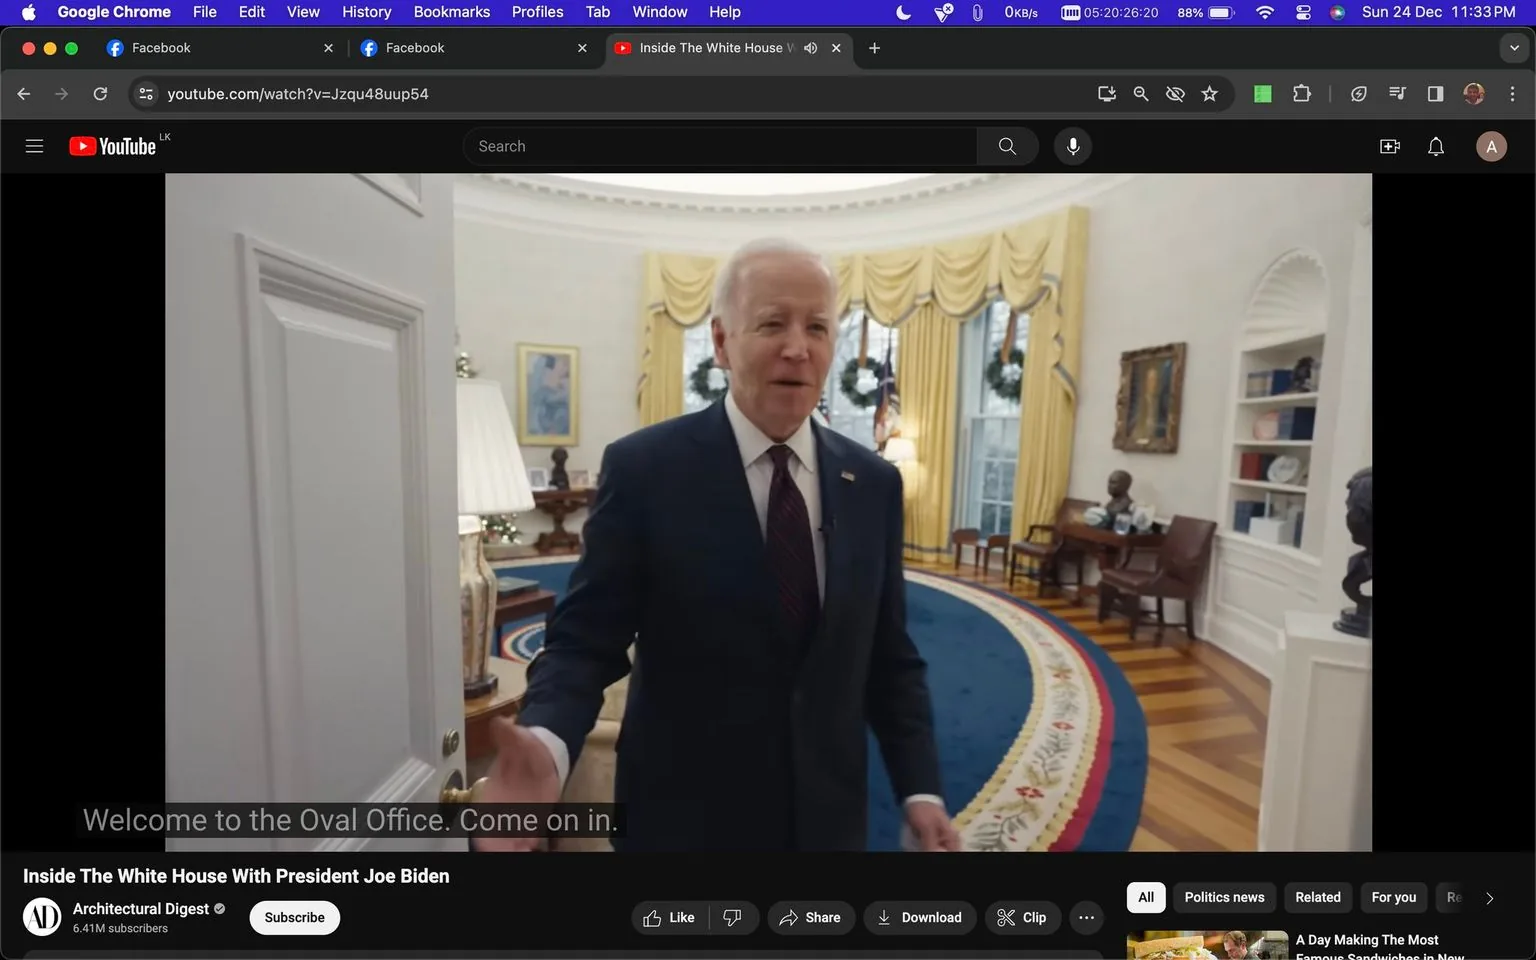The image size is (1536, 960).
Task: Open YouTube search by voice
Action: coord(1071,145)
